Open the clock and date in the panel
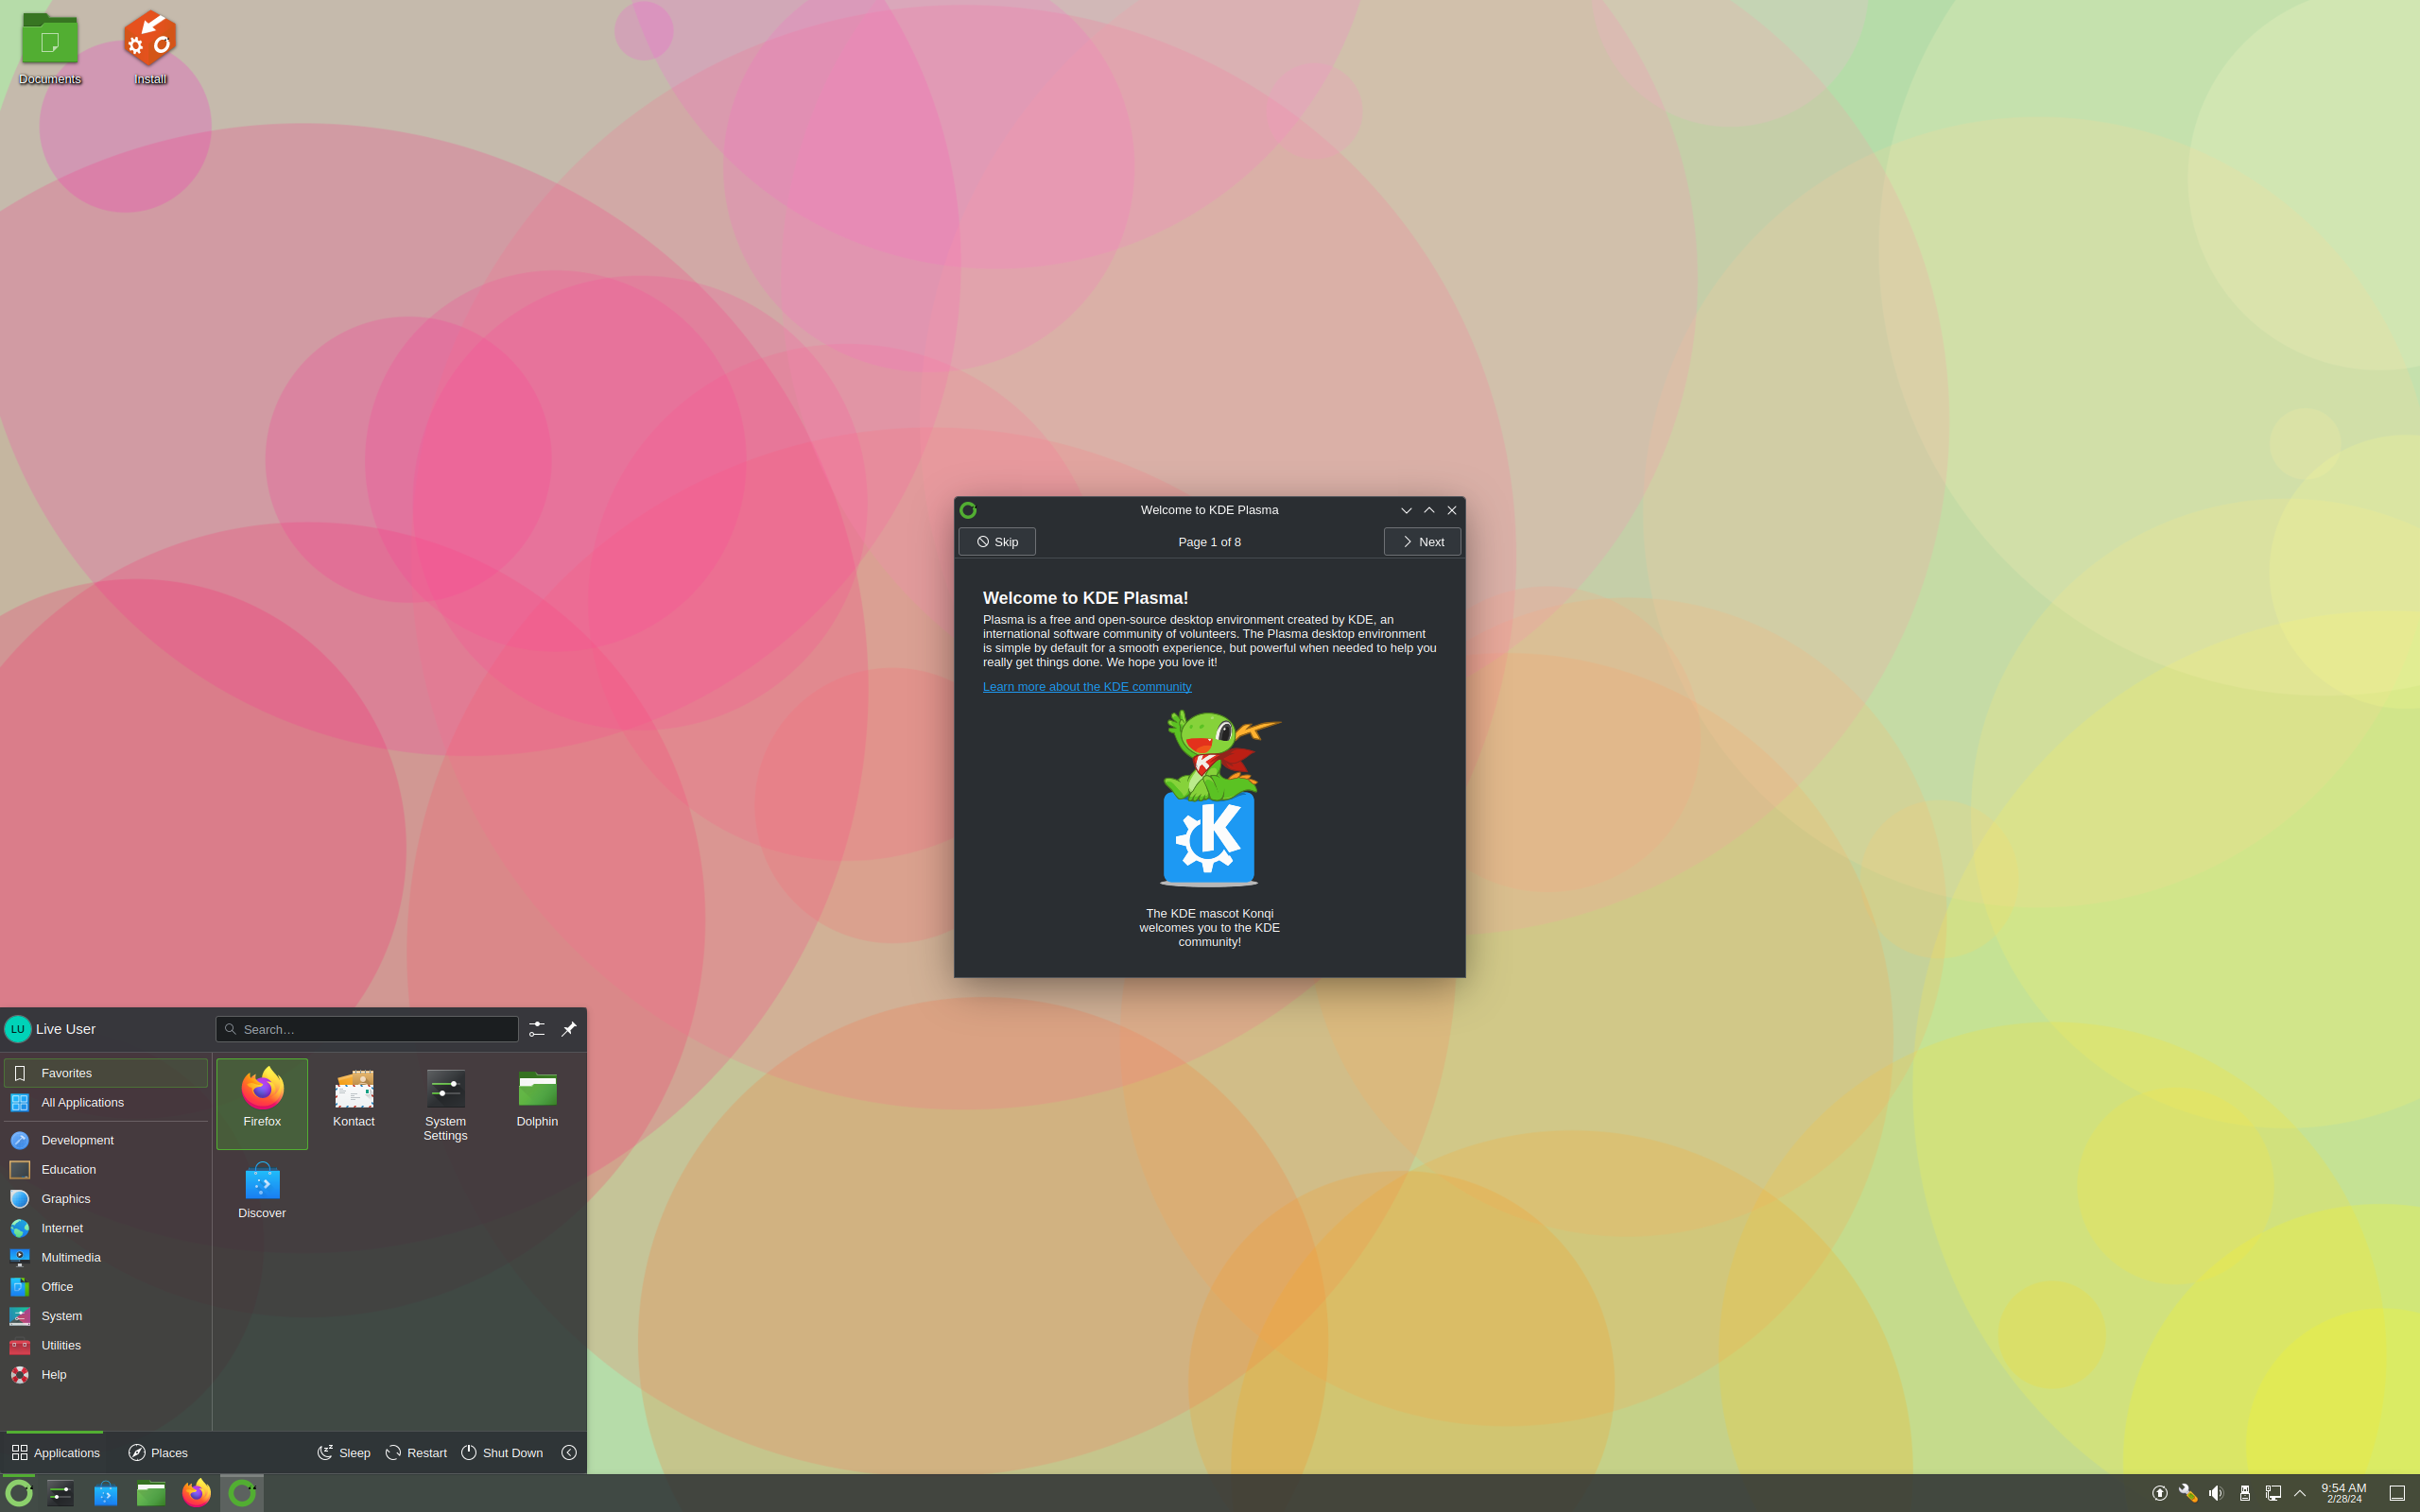Image resolution: width=2420 pixels, height=1512 pixels. coord(2344,1493)
